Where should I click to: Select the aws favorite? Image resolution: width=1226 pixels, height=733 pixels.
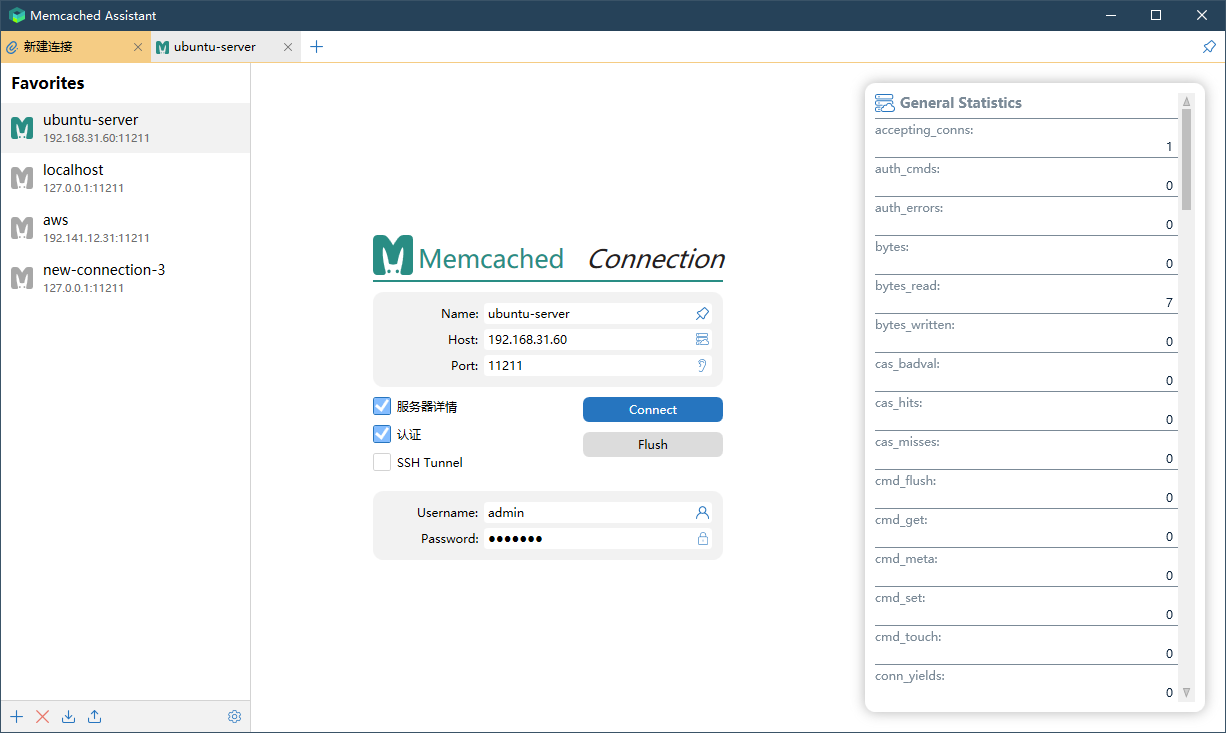click(x=125, y=228)
